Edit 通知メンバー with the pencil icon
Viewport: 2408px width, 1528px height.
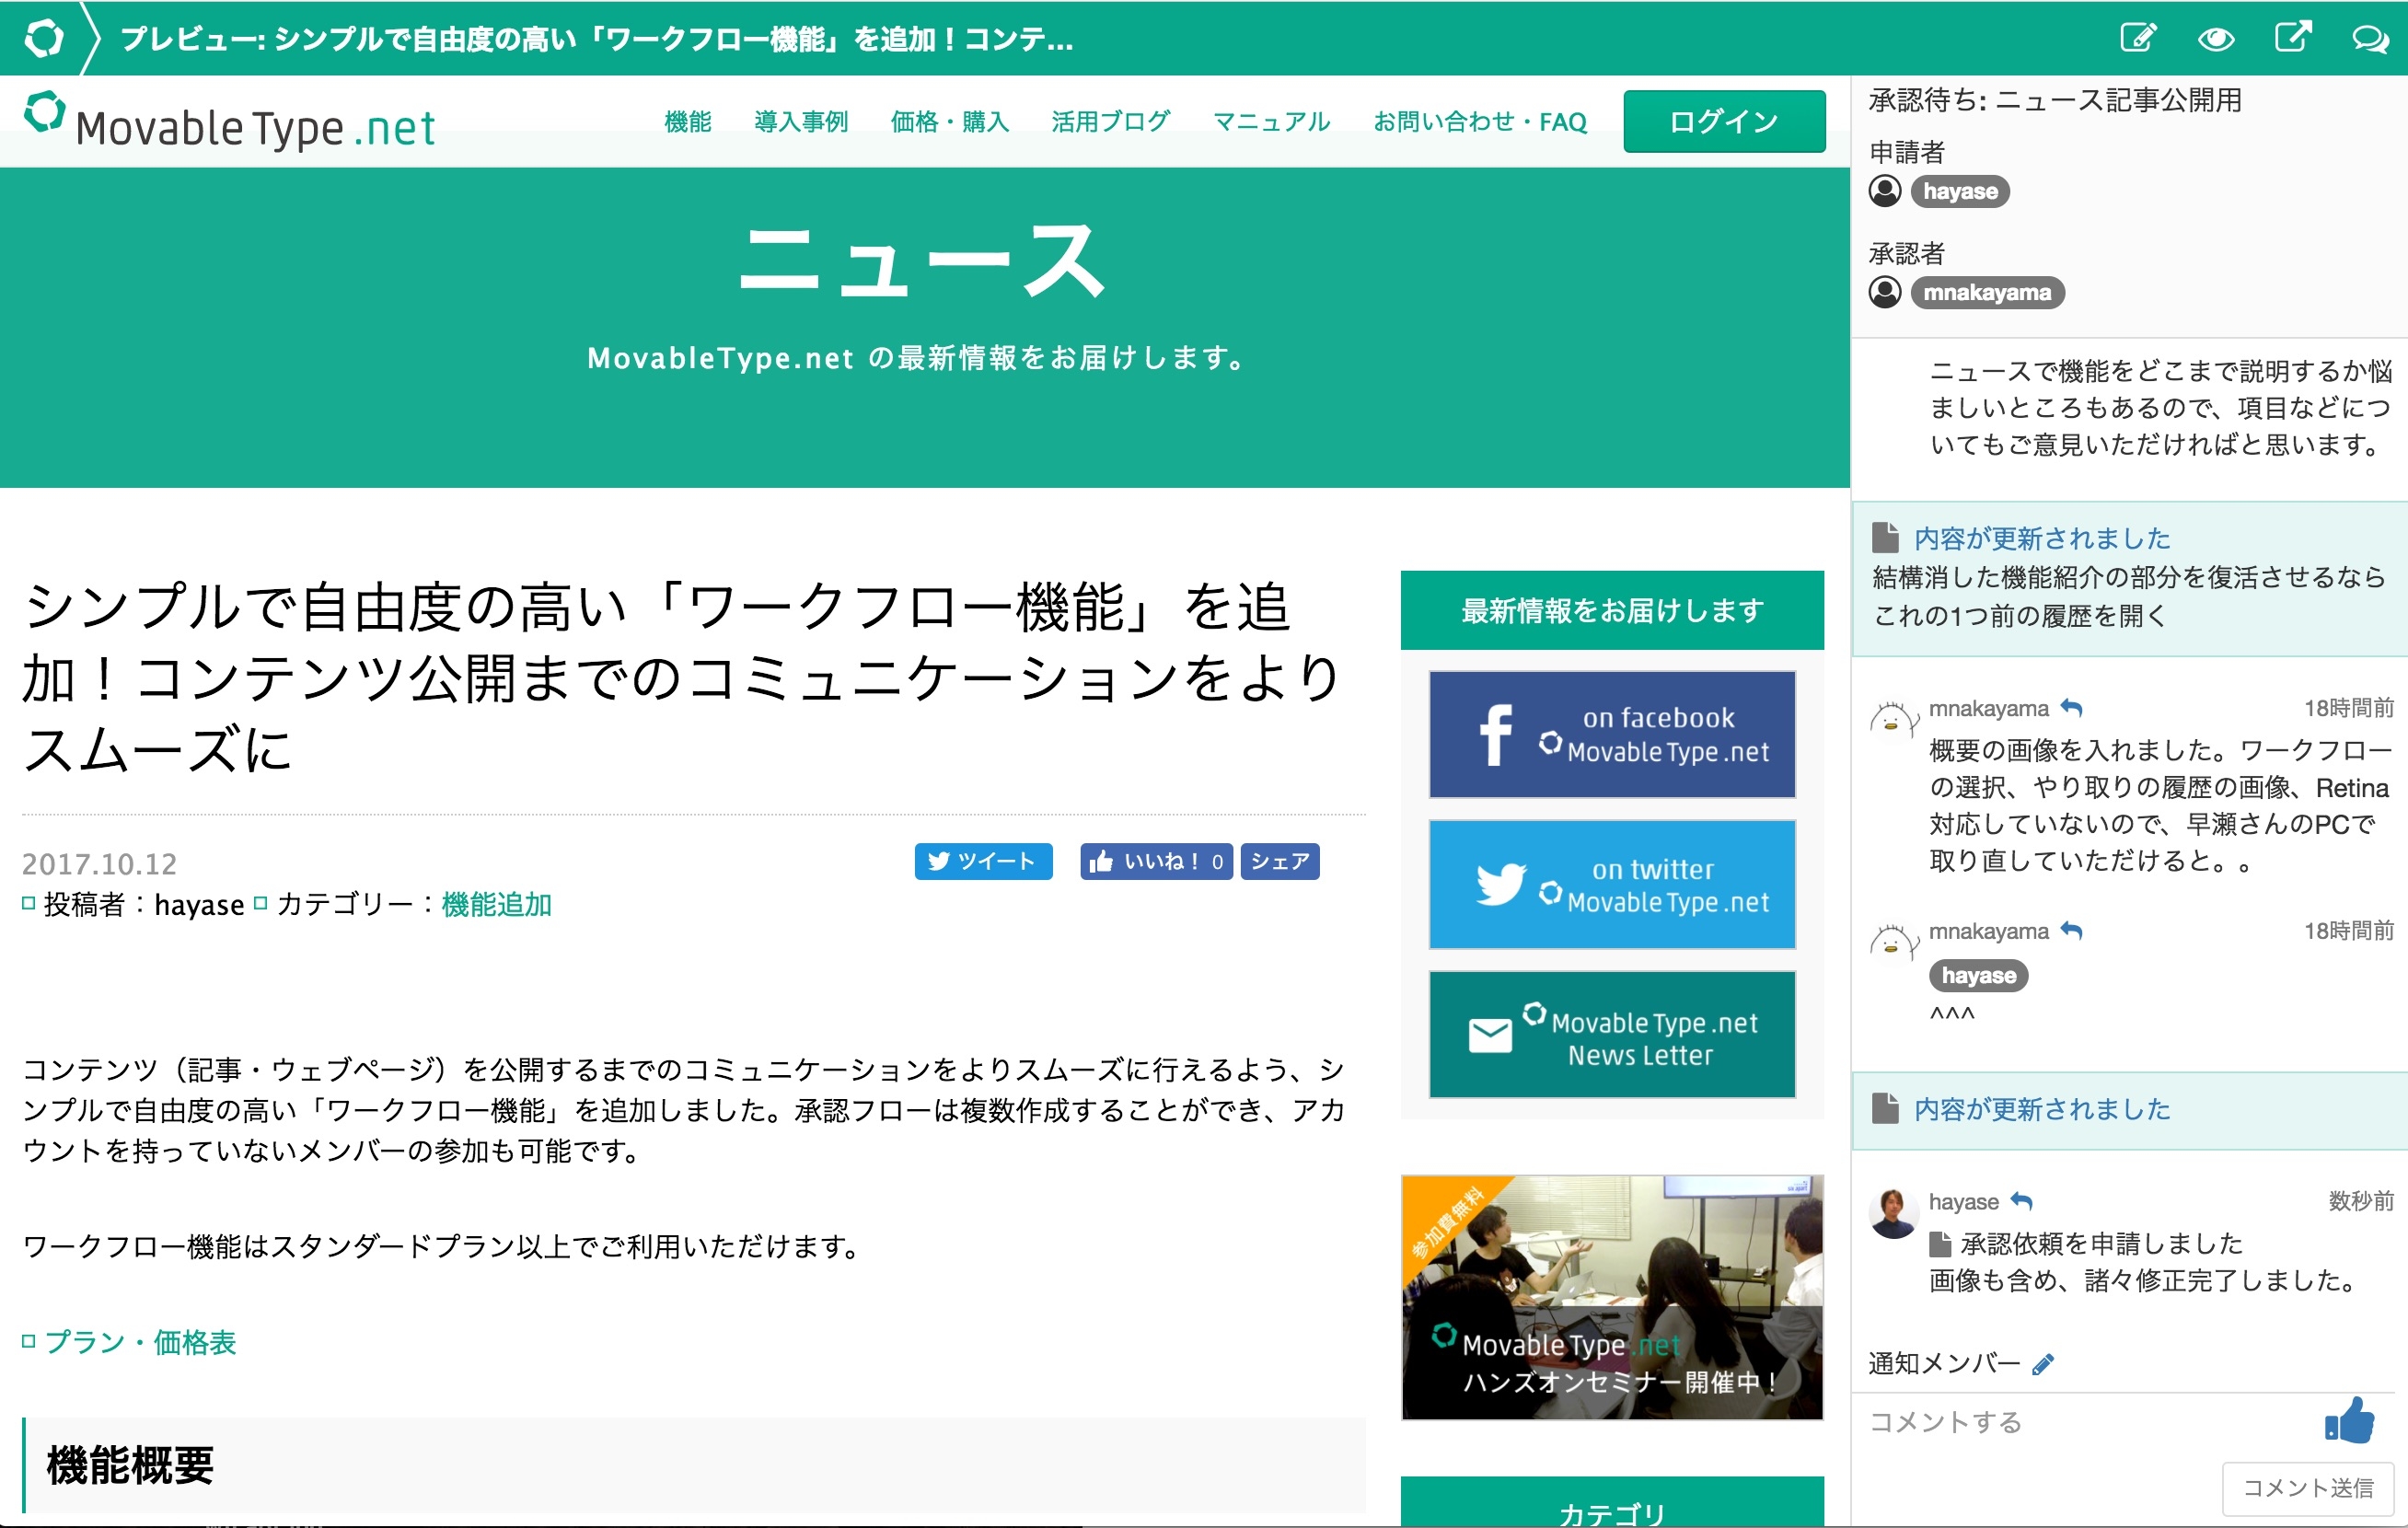coord(2044,1364)
